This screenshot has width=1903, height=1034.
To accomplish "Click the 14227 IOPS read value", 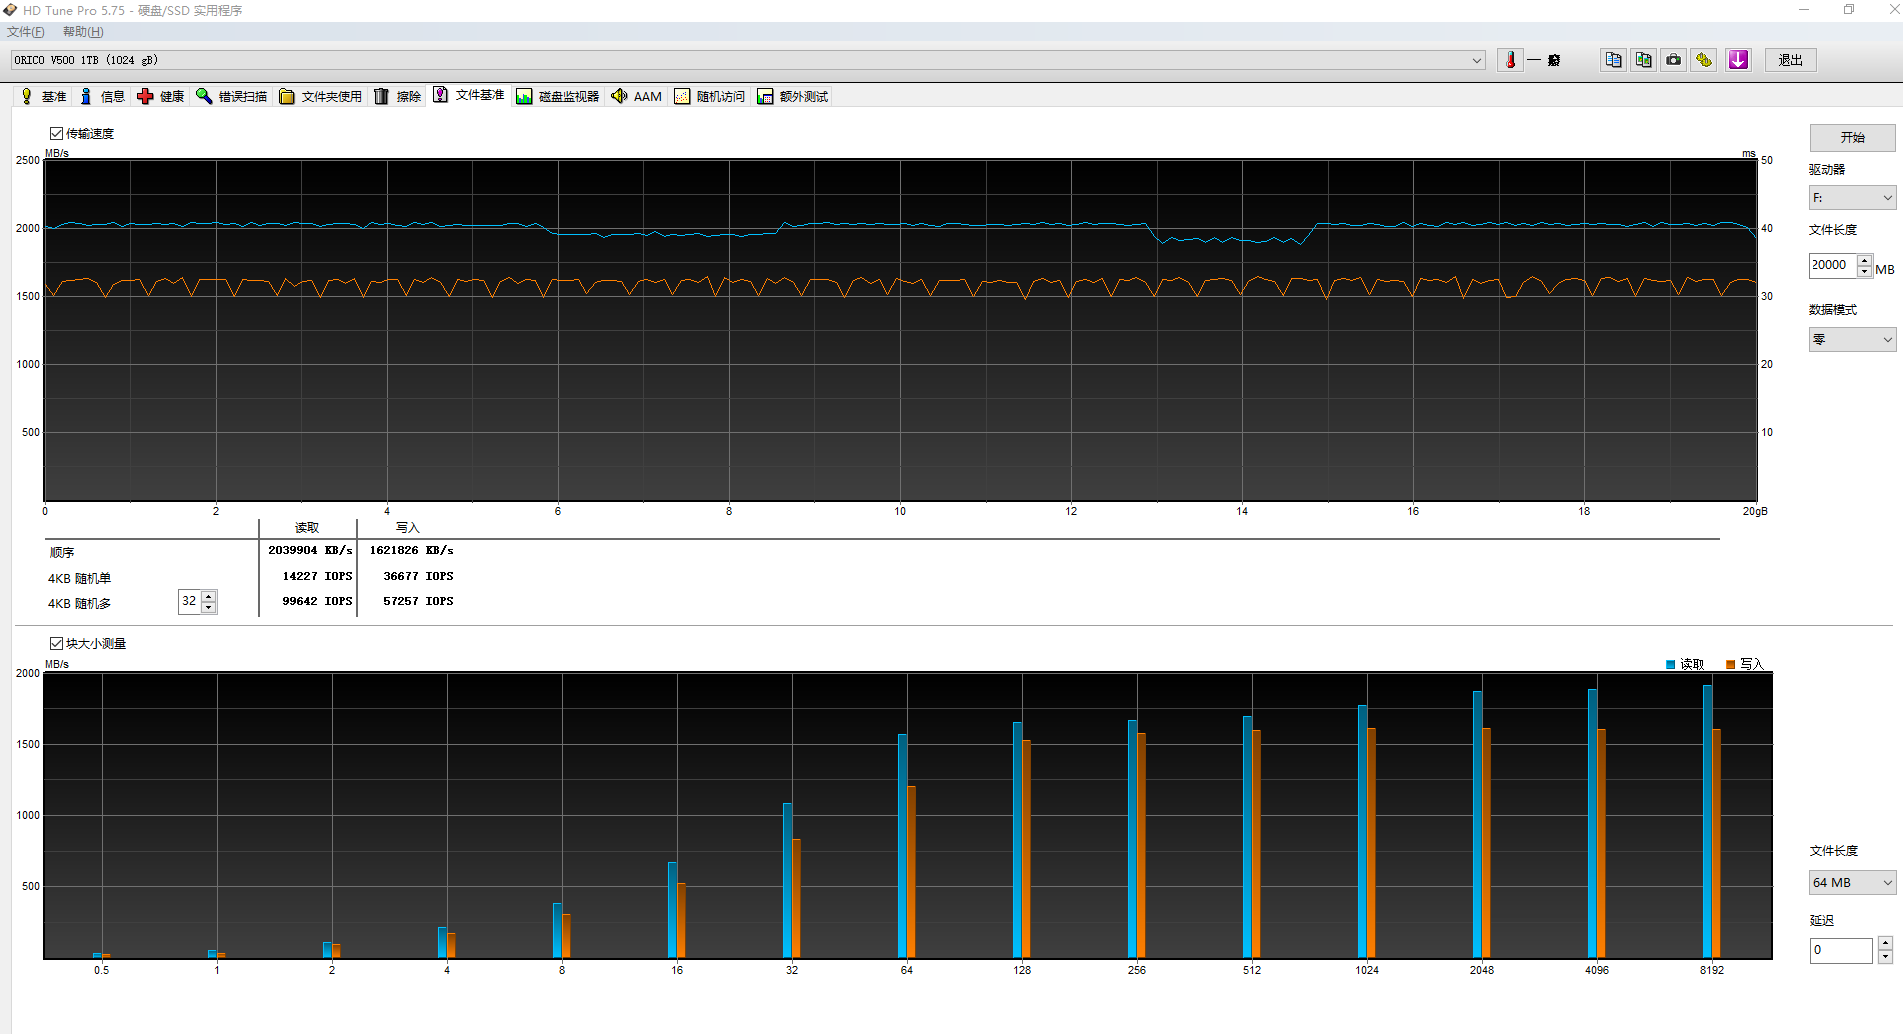I will click(317, 576).
